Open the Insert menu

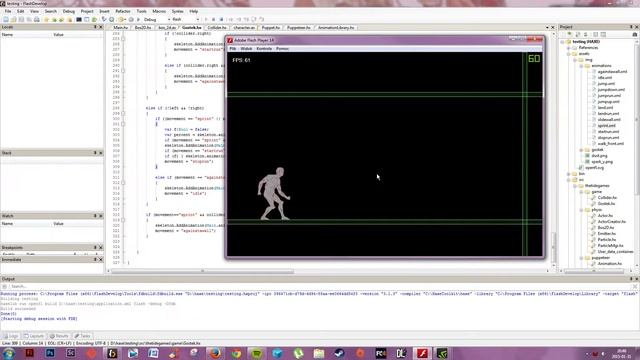(104, 11)
